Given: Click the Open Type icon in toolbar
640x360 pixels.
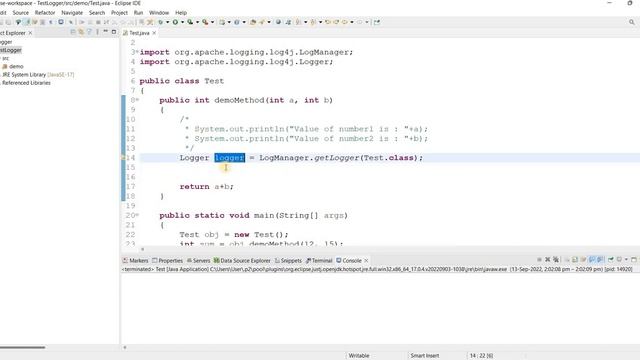Looking at the screenshot, I should pos(253,22).
